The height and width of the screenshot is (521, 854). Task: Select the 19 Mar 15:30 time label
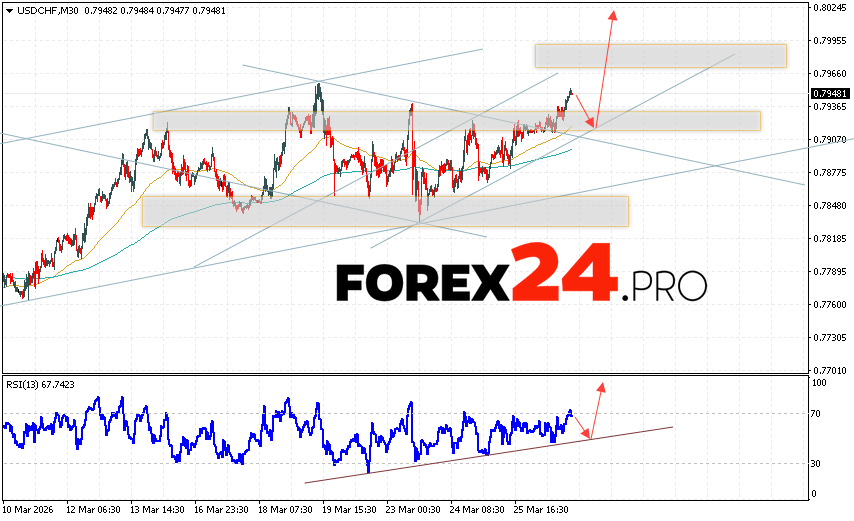[x=349, y=510]
